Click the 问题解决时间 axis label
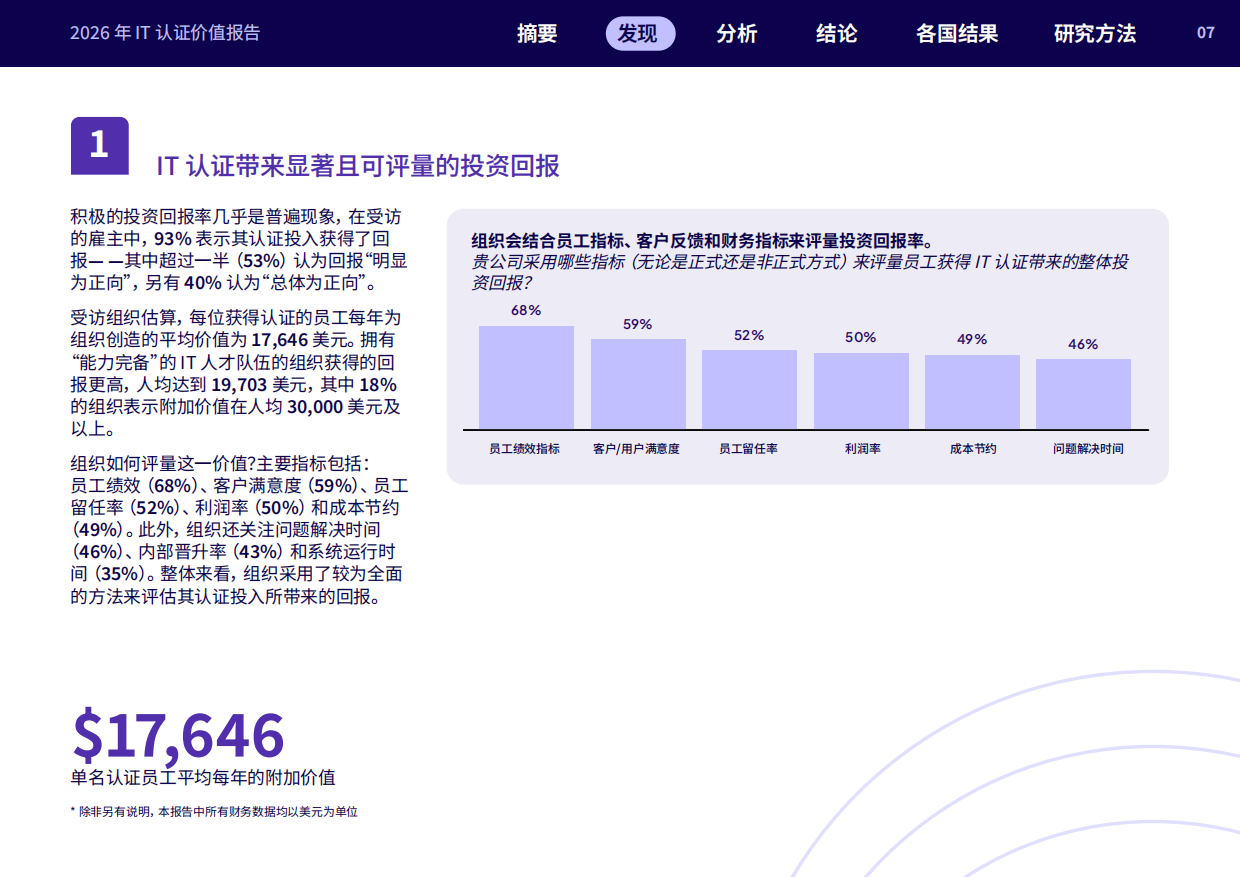 [1088, 449]
